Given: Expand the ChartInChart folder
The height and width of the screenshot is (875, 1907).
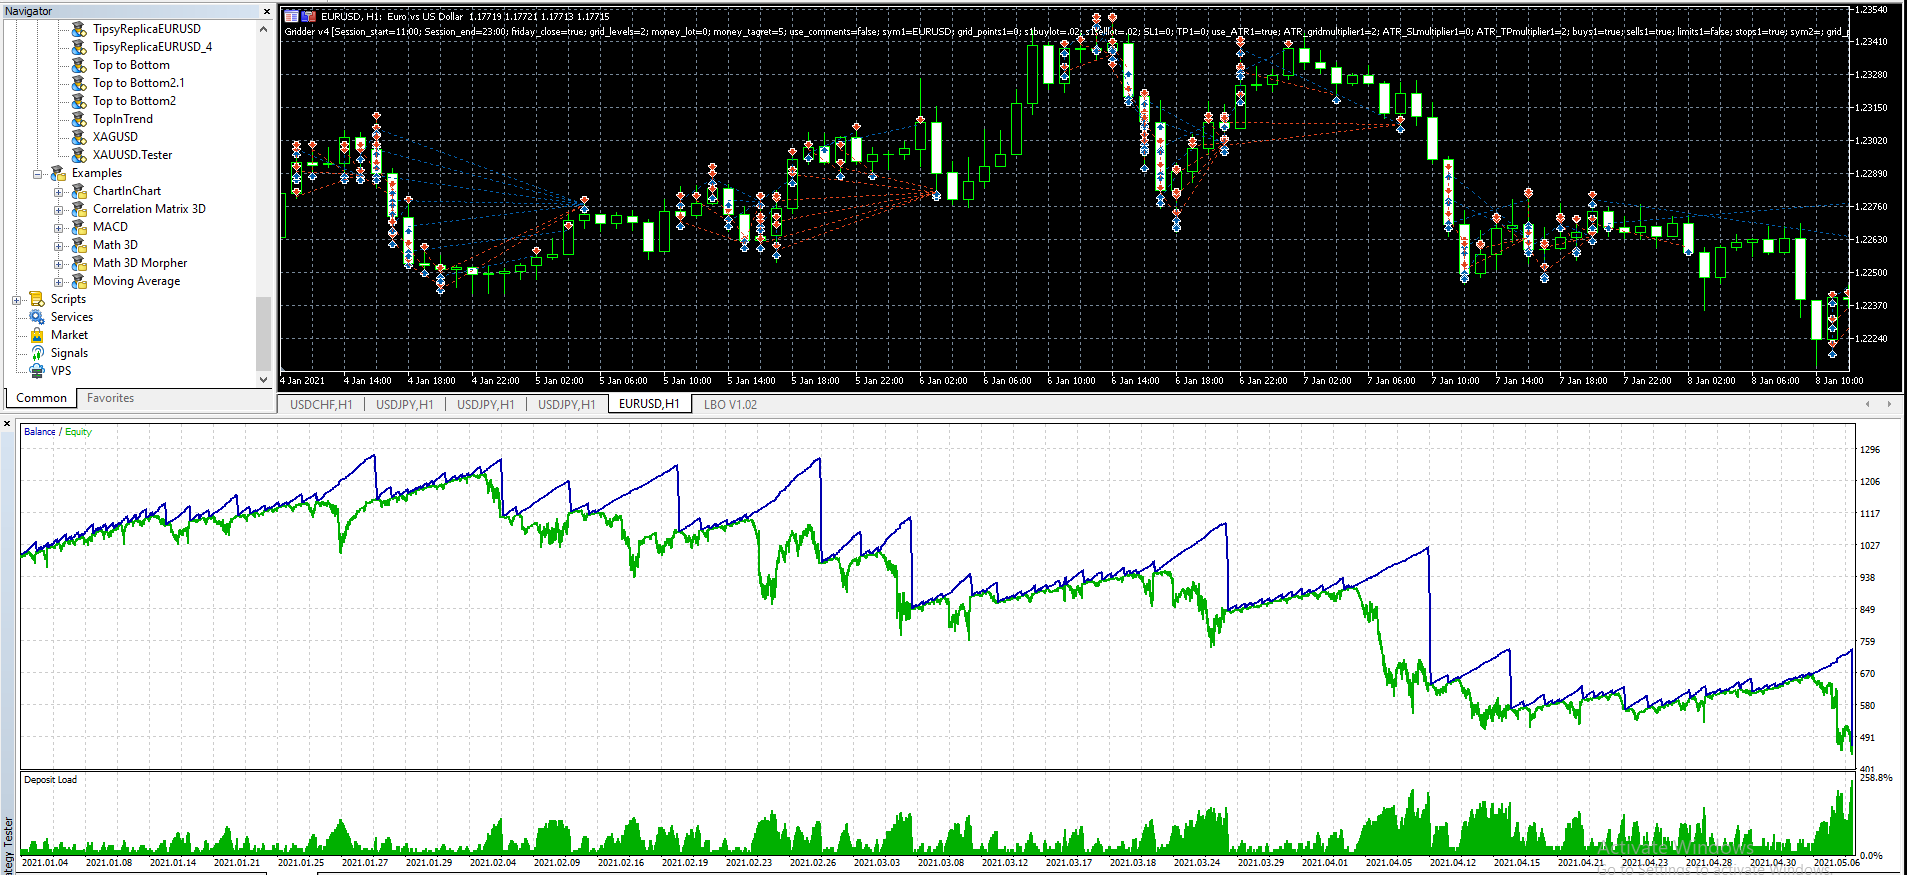Looking at the screenshot, I should point(59,192).
